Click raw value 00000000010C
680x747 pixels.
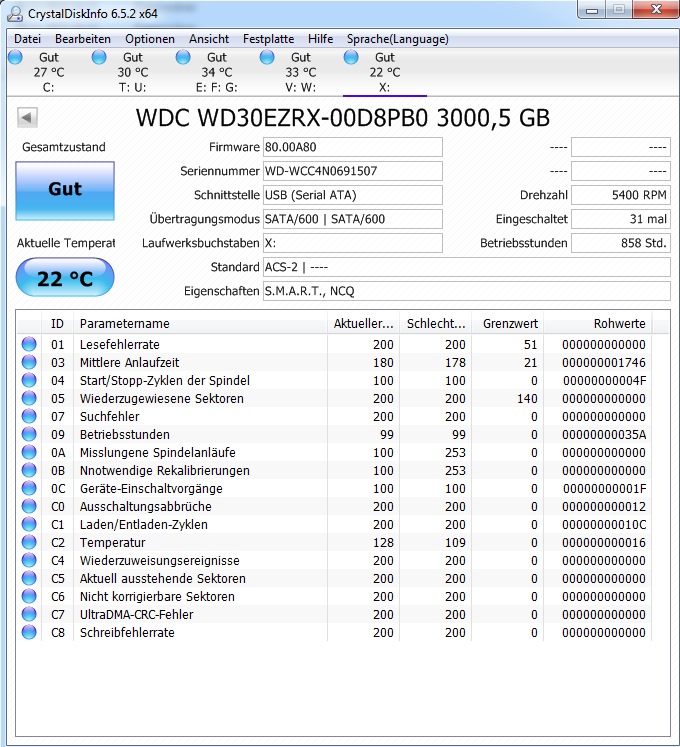click(604, 525)
